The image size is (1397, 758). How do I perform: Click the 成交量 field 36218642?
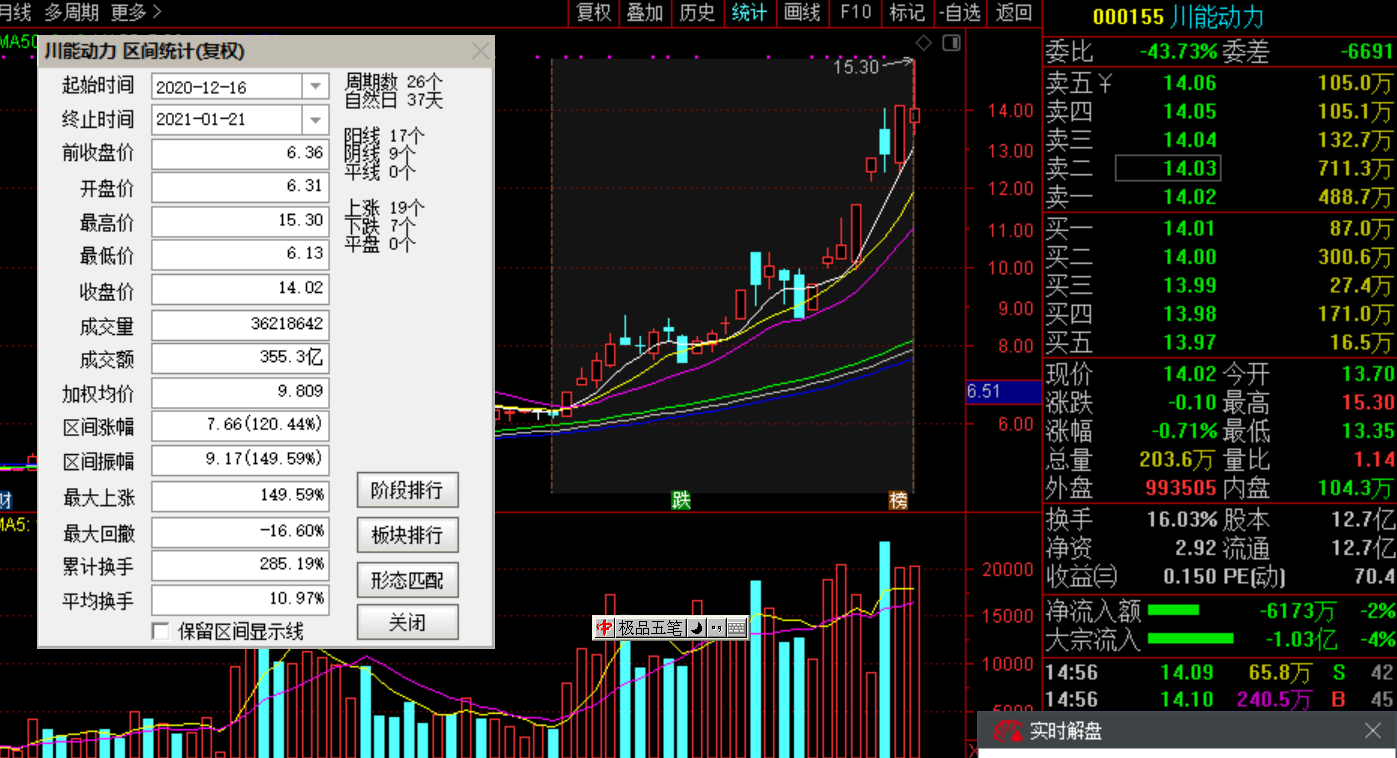(240, 324)
